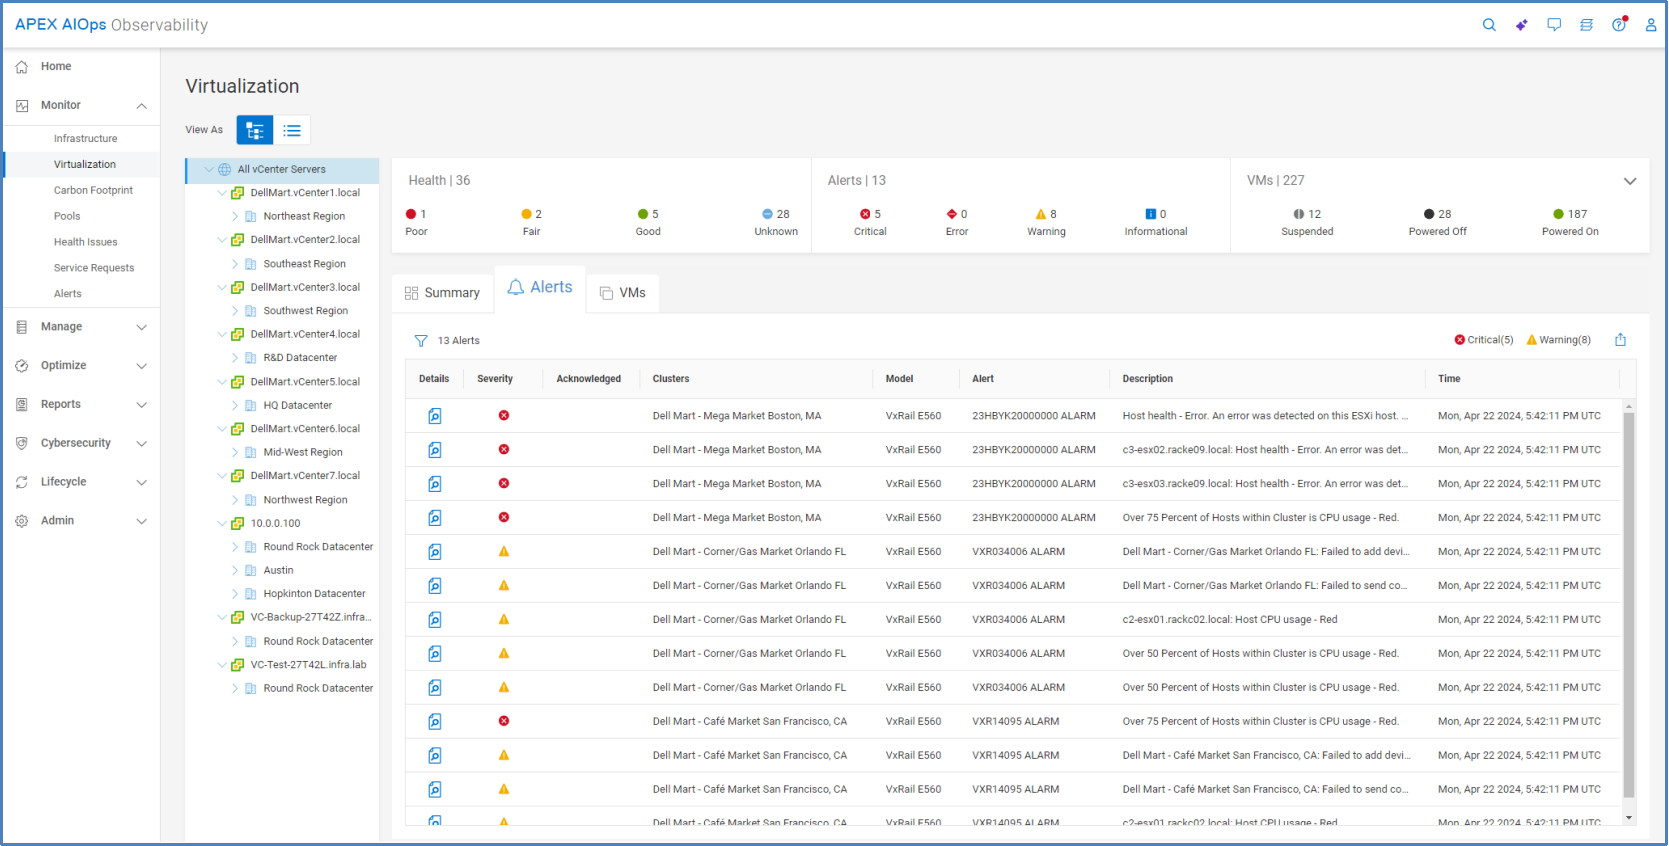
Task: Select 10.0.0.100 vCenter node
Action: point(275,523)
